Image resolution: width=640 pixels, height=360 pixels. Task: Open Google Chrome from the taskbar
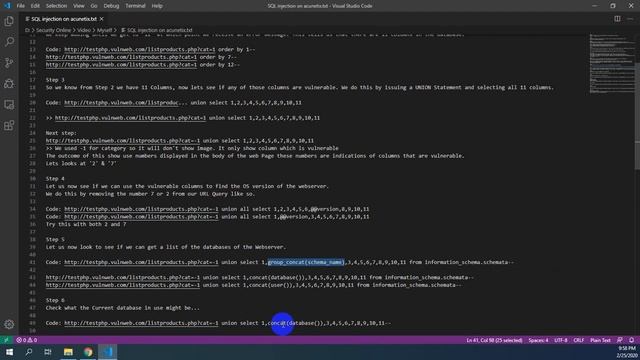(88, 352)
